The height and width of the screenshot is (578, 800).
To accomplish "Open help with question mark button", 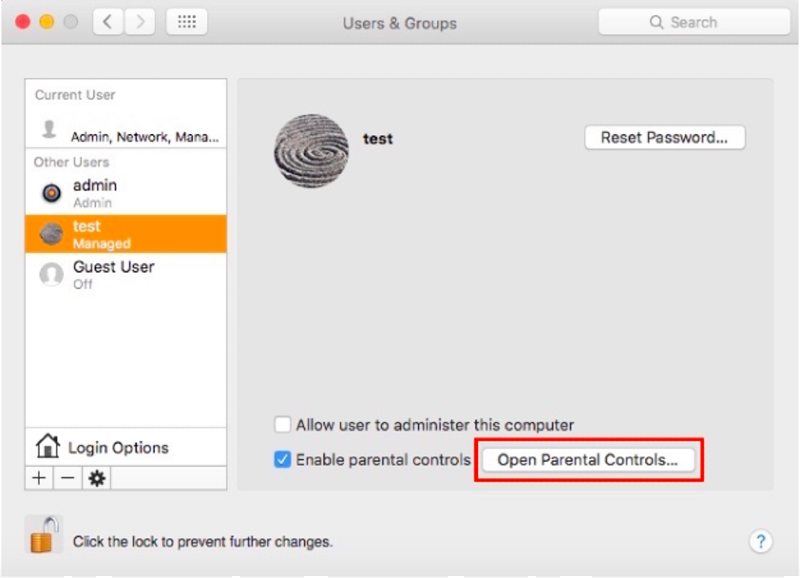I will 760,541.
